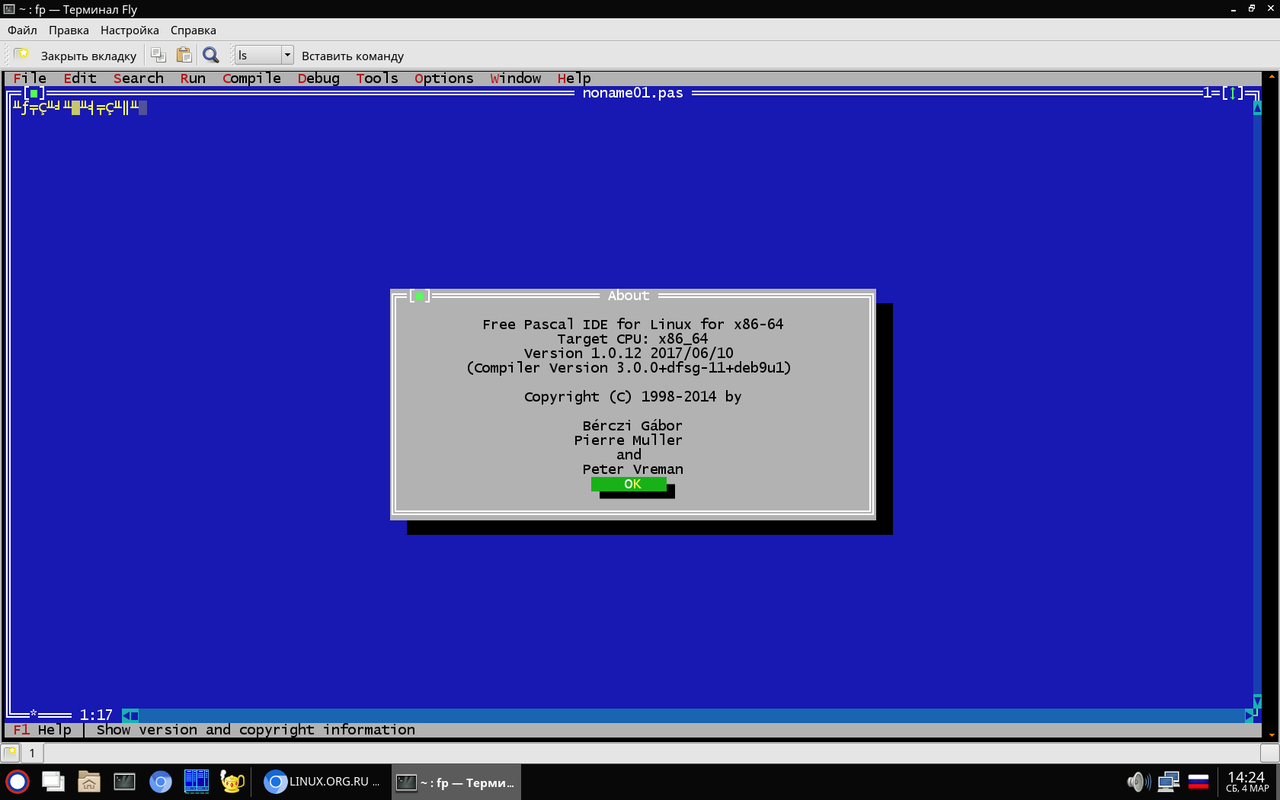
Task: Open the Edit menu in Free Pascal IDE
Action: coord(80,78)
